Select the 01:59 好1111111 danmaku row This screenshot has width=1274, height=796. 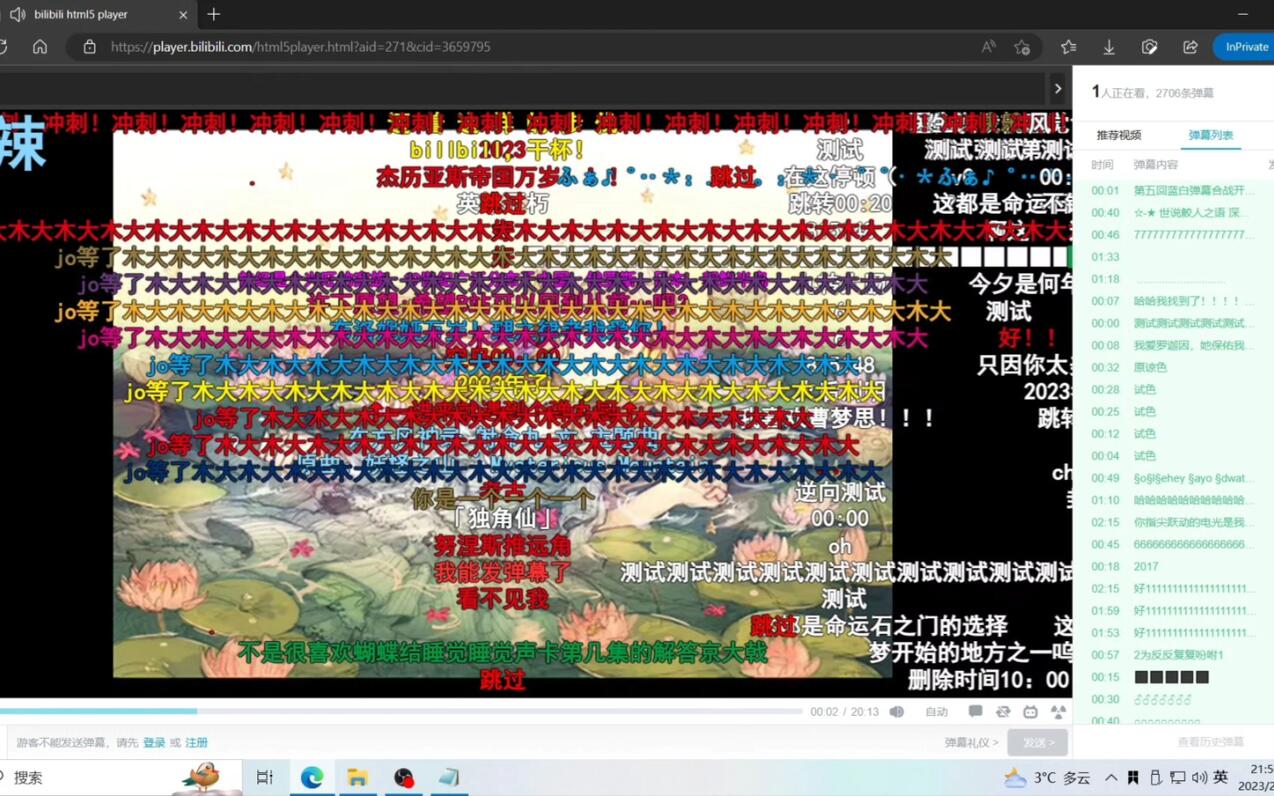point(1172,610)
